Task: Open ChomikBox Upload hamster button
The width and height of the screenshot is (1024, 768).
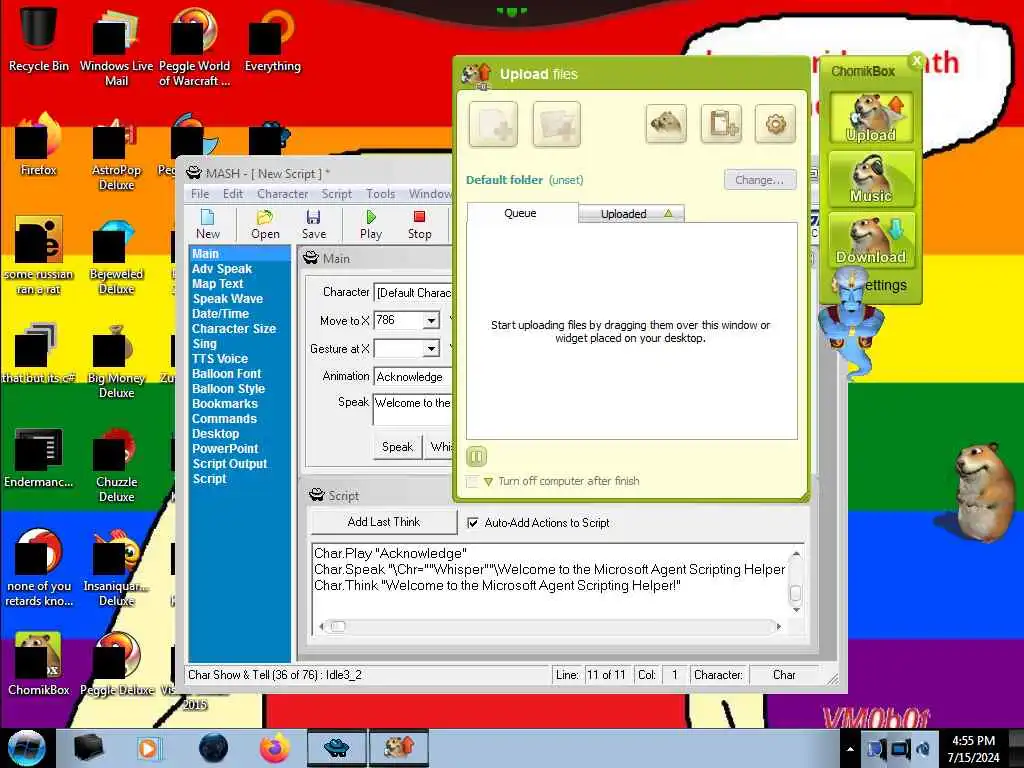Action: coord(871,118)
